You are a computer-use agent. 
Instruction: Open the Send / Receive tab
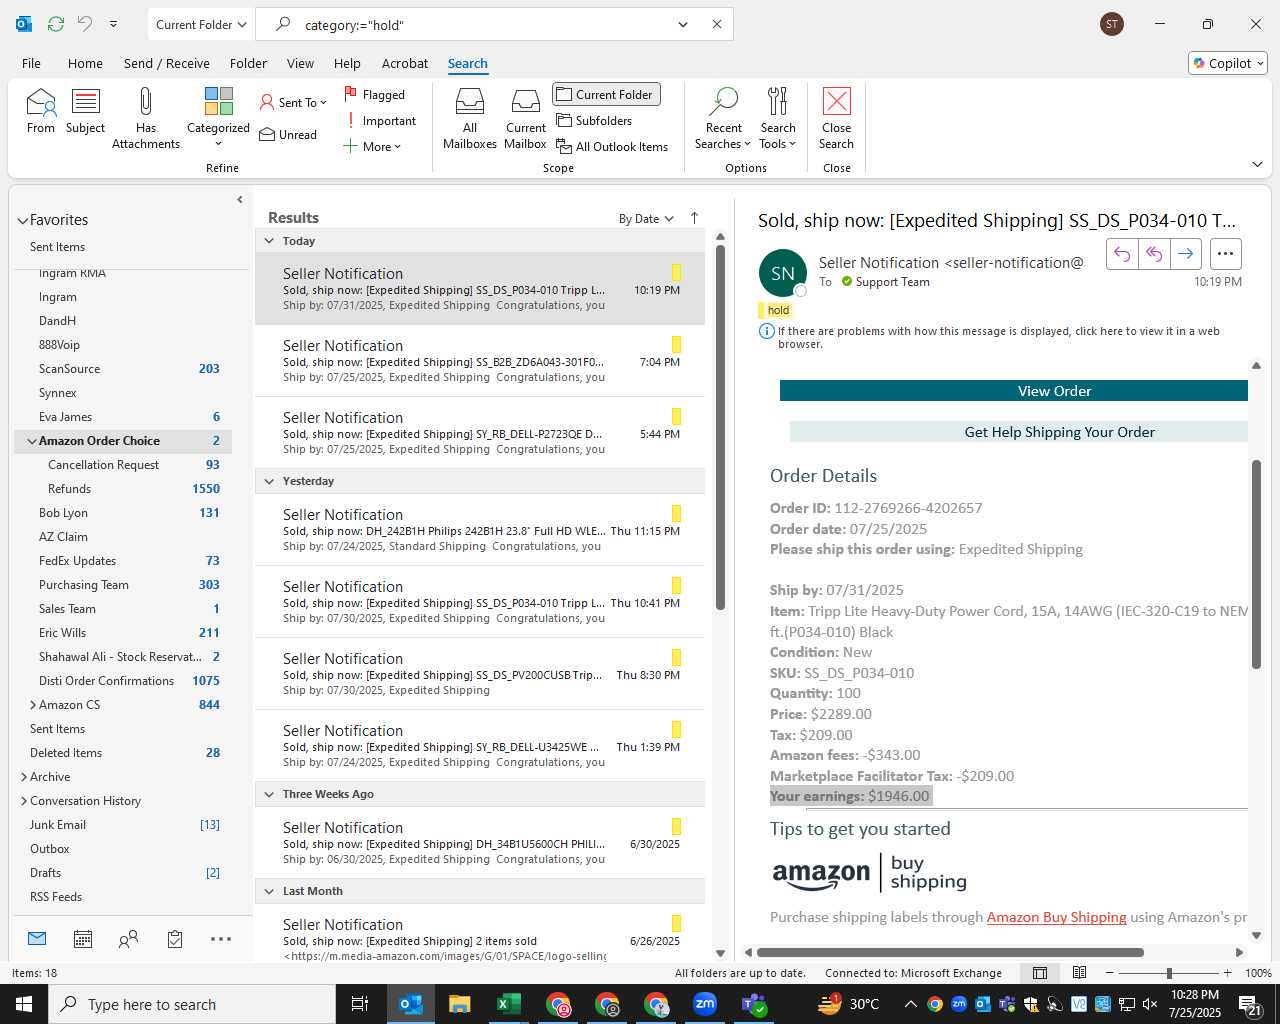pos(167,63)
